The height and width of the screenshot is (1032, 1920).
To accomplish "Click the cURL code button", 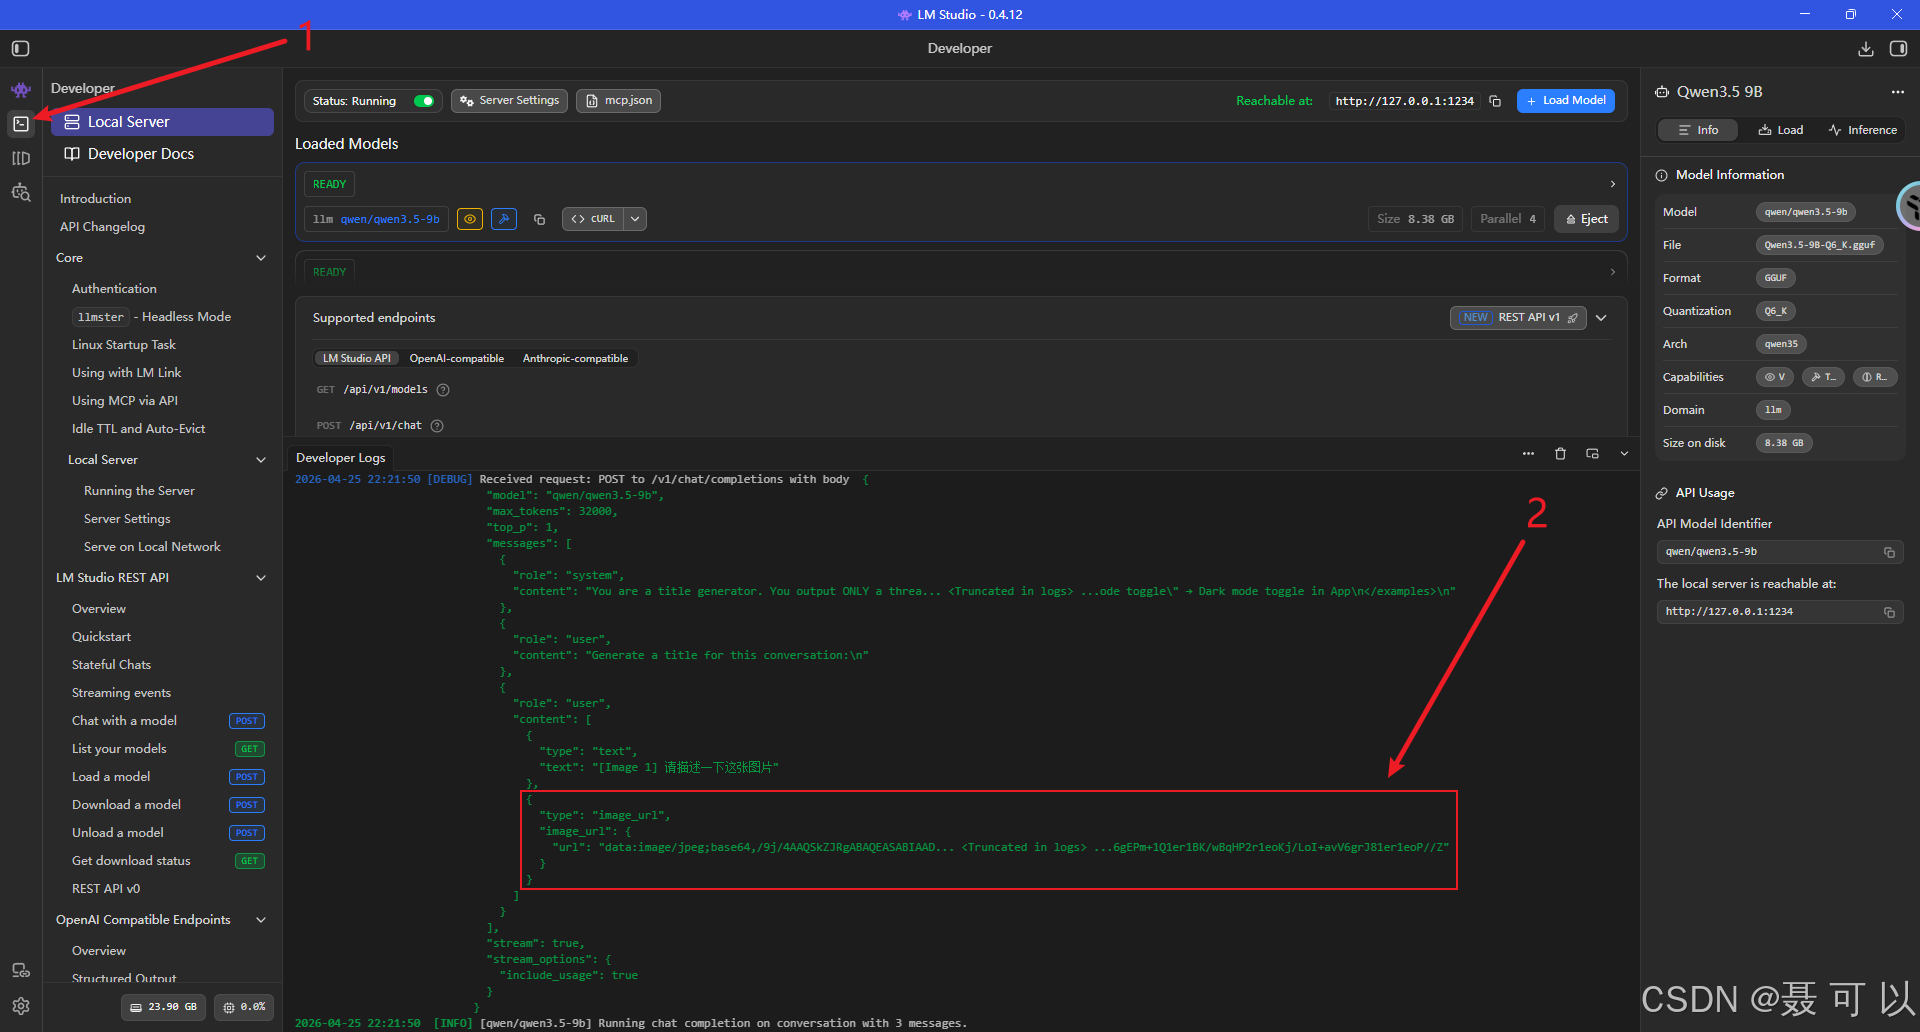I will tap(594, 219).
